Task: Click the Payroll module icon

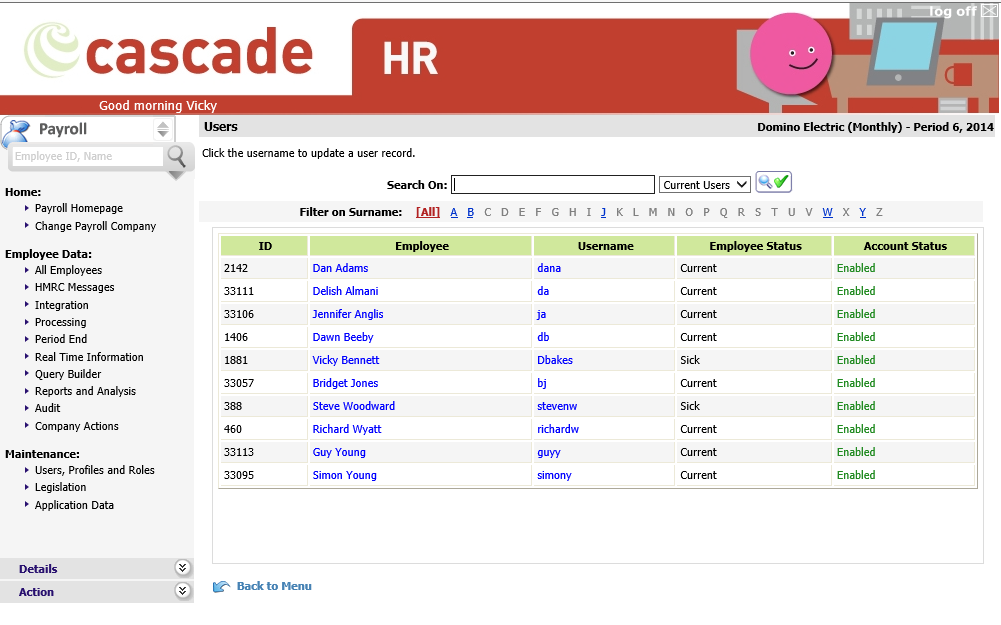Action: (17, 132)
